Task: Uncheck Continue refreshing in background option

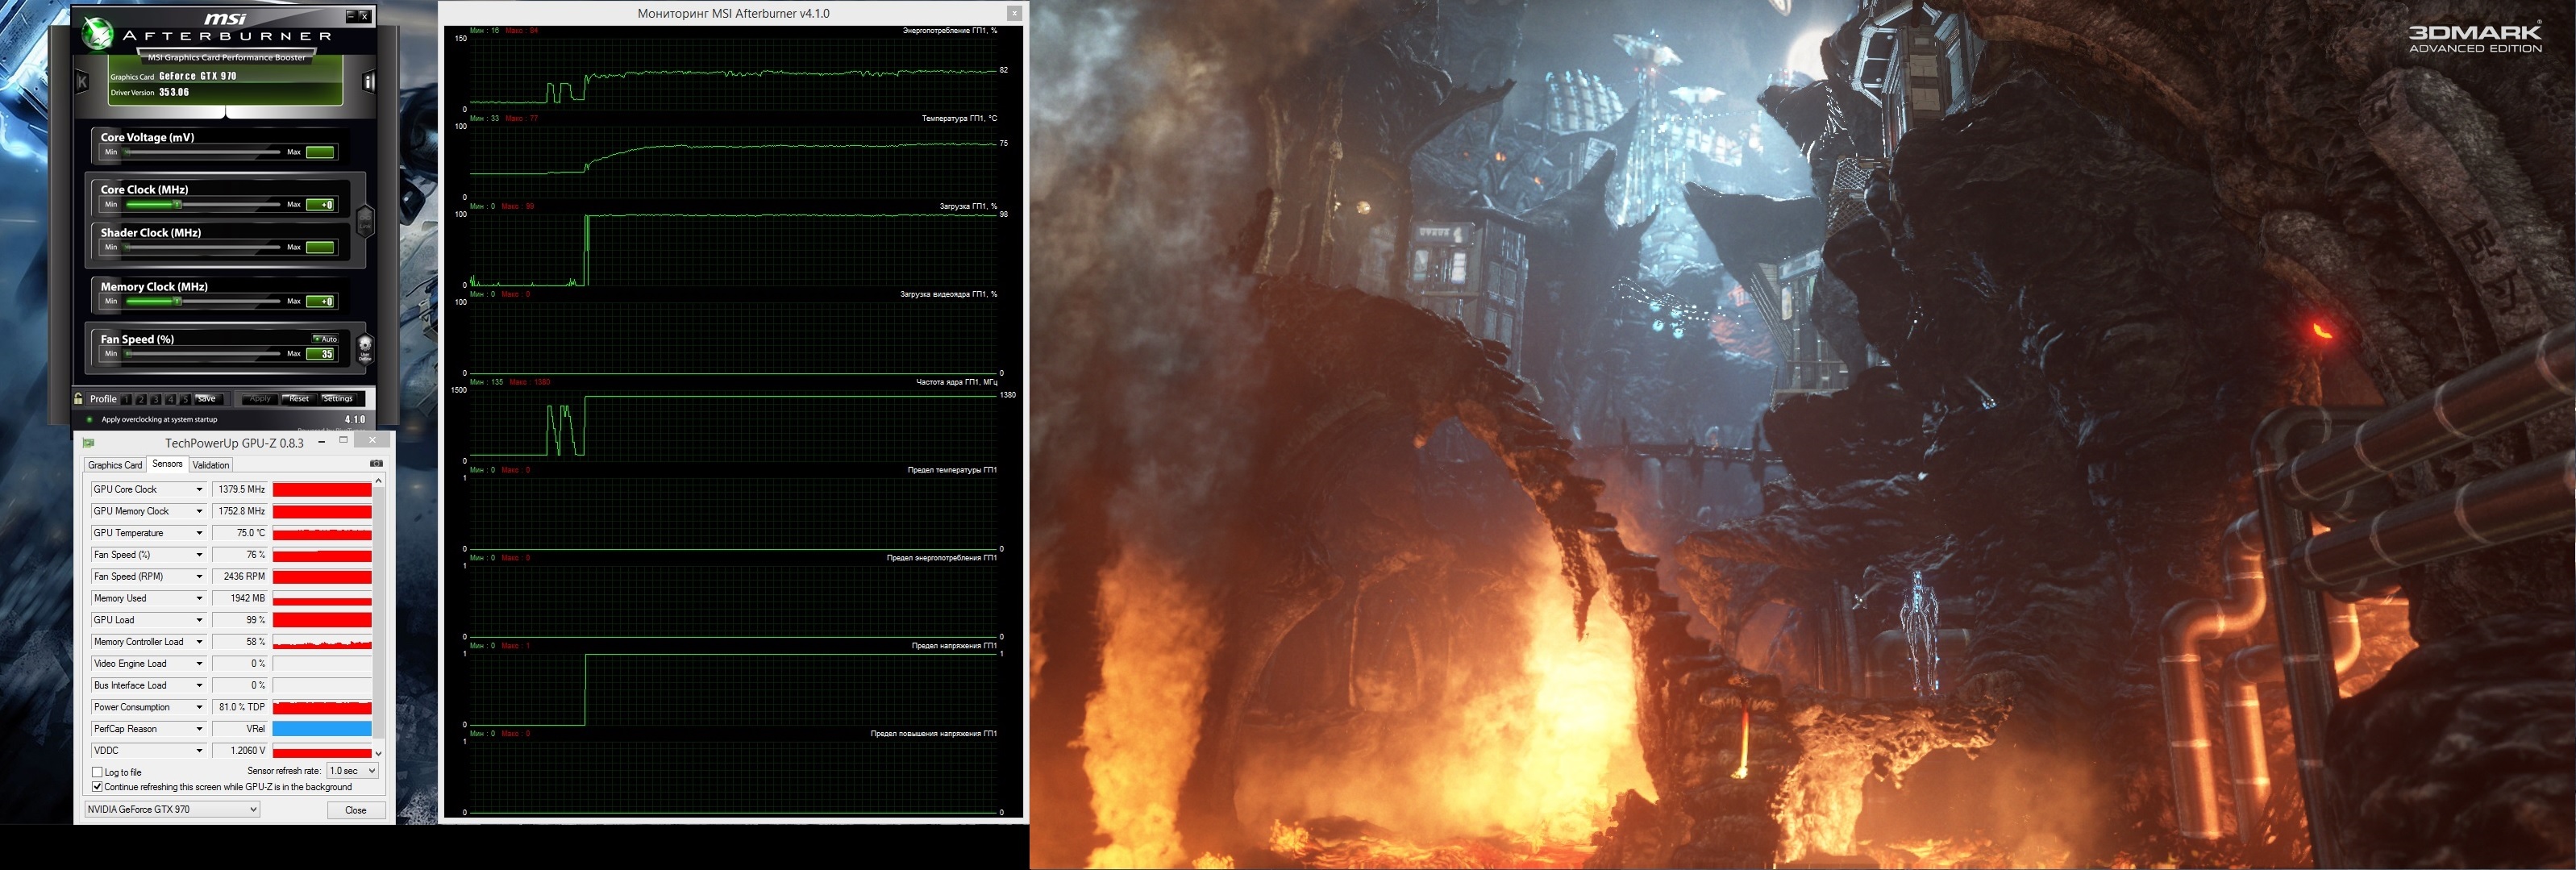Action: click(x=97, y=787)
